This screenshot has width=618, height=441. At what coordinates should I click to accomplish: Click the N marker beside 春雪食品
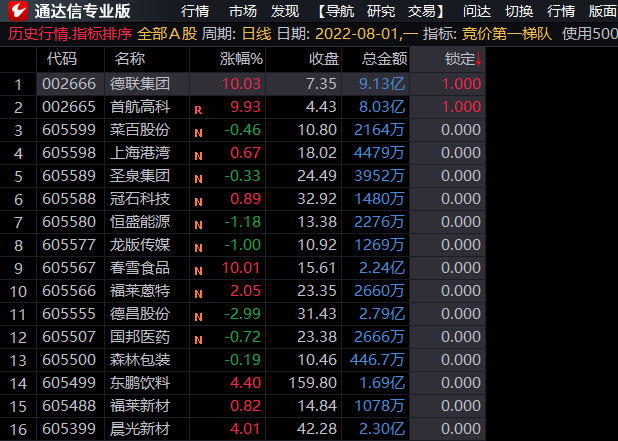point(198,271)
